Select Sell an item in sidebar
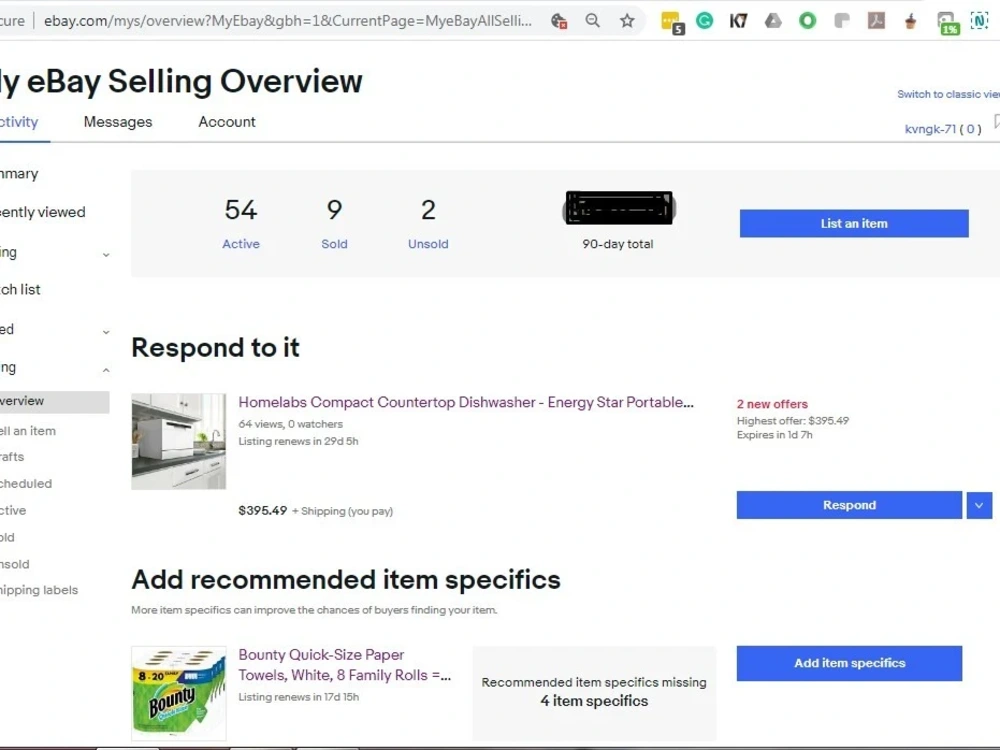Image resolution: width=1000 pixels, height=750 pixels. coord(27,431)
